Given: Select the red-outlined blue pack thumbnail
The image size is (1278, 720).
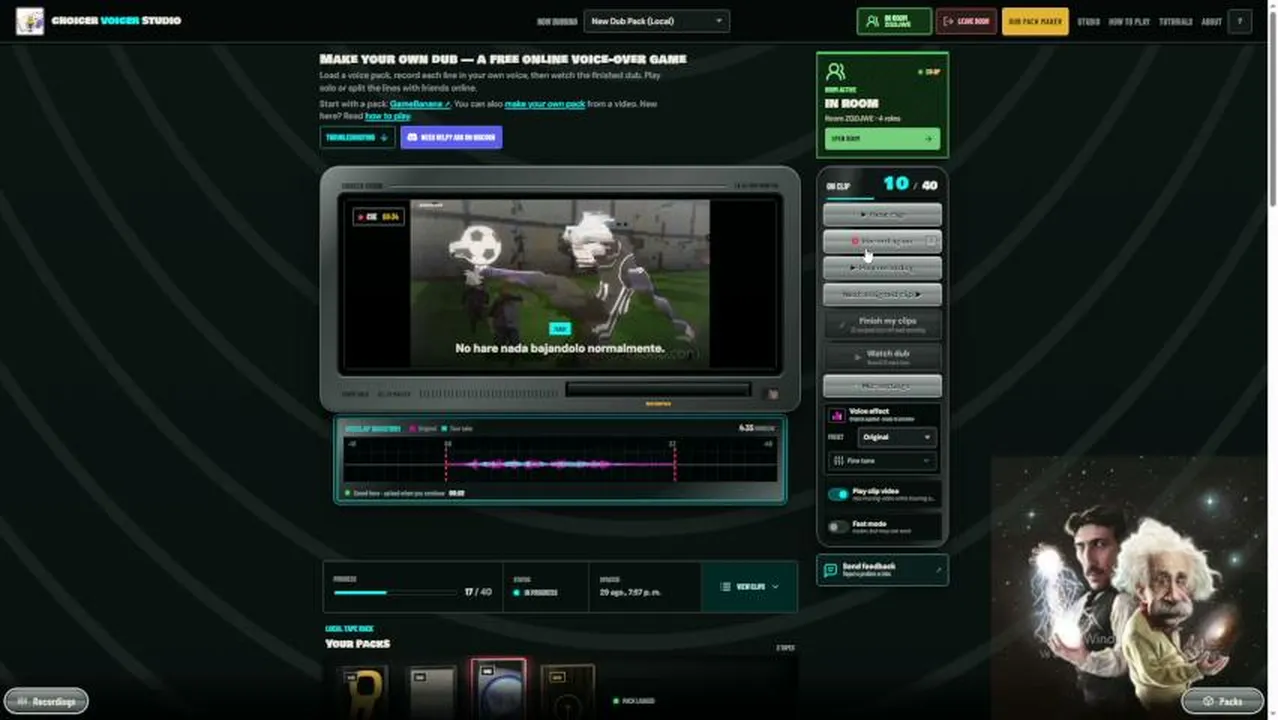Looking at the screenshot, I should (x=499, y=687).
